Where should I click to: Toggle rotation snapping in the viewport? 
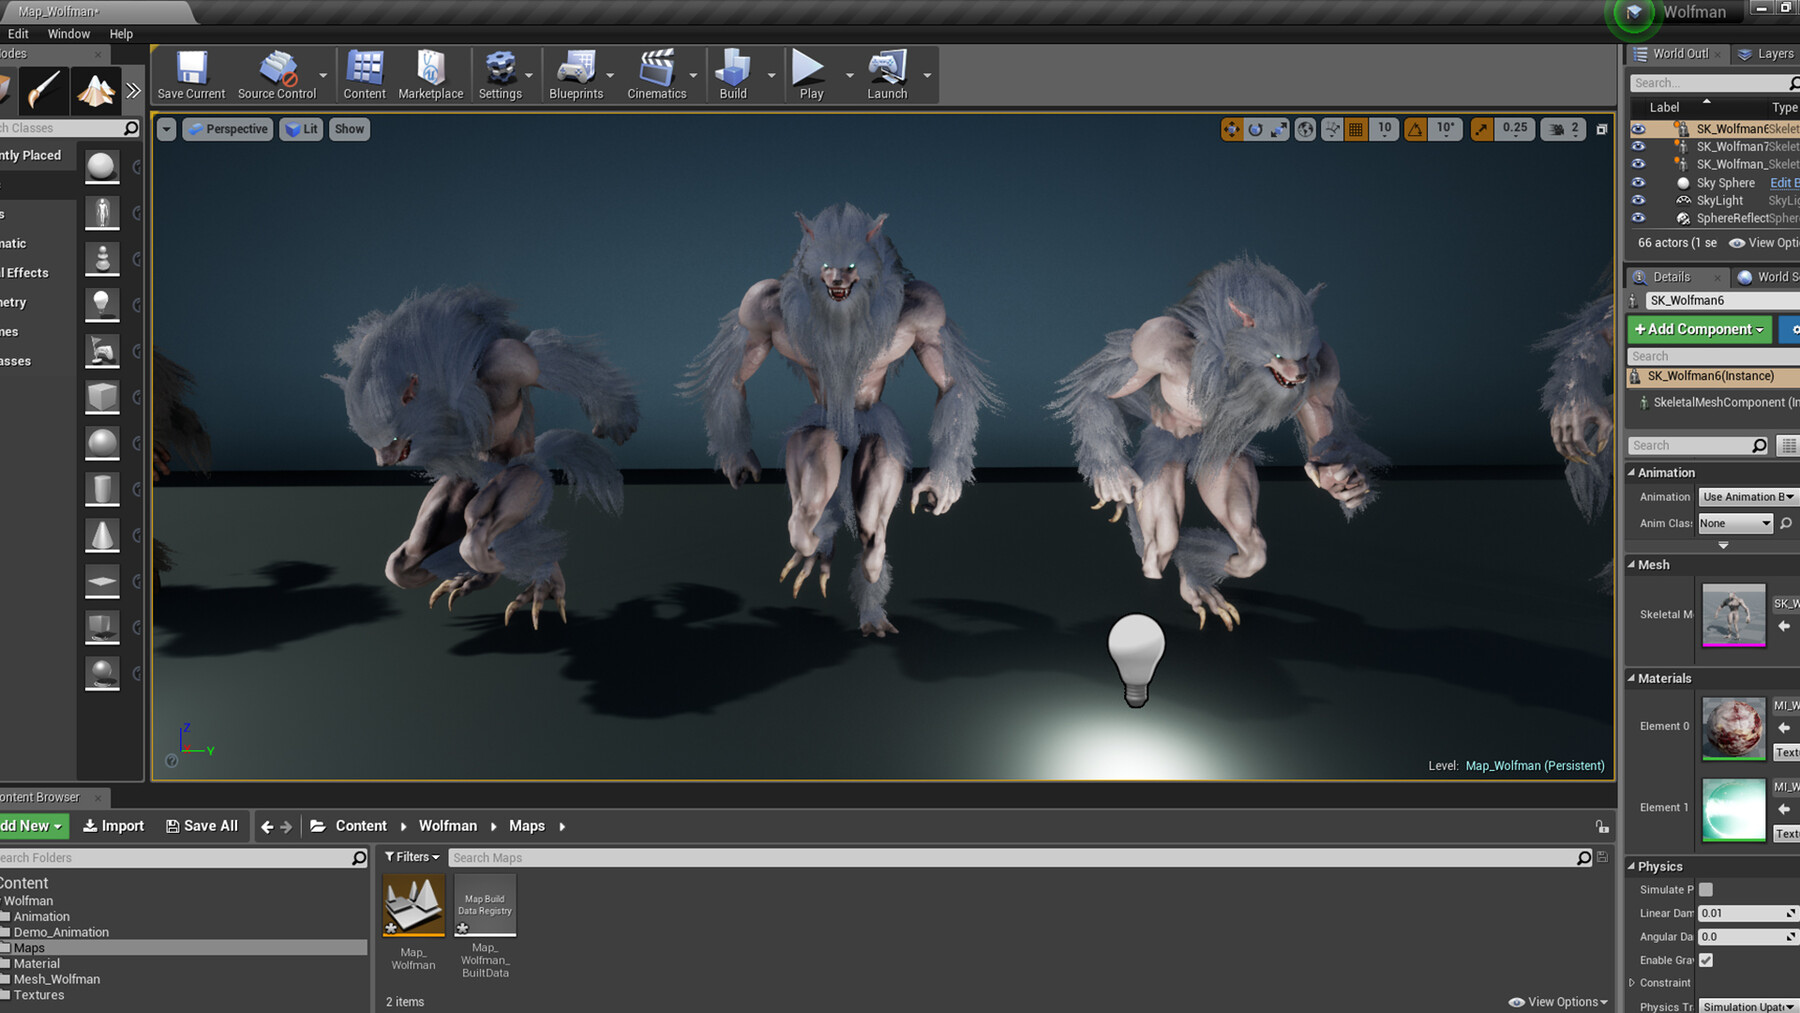pyautogui.click(x=1415, y=129)
